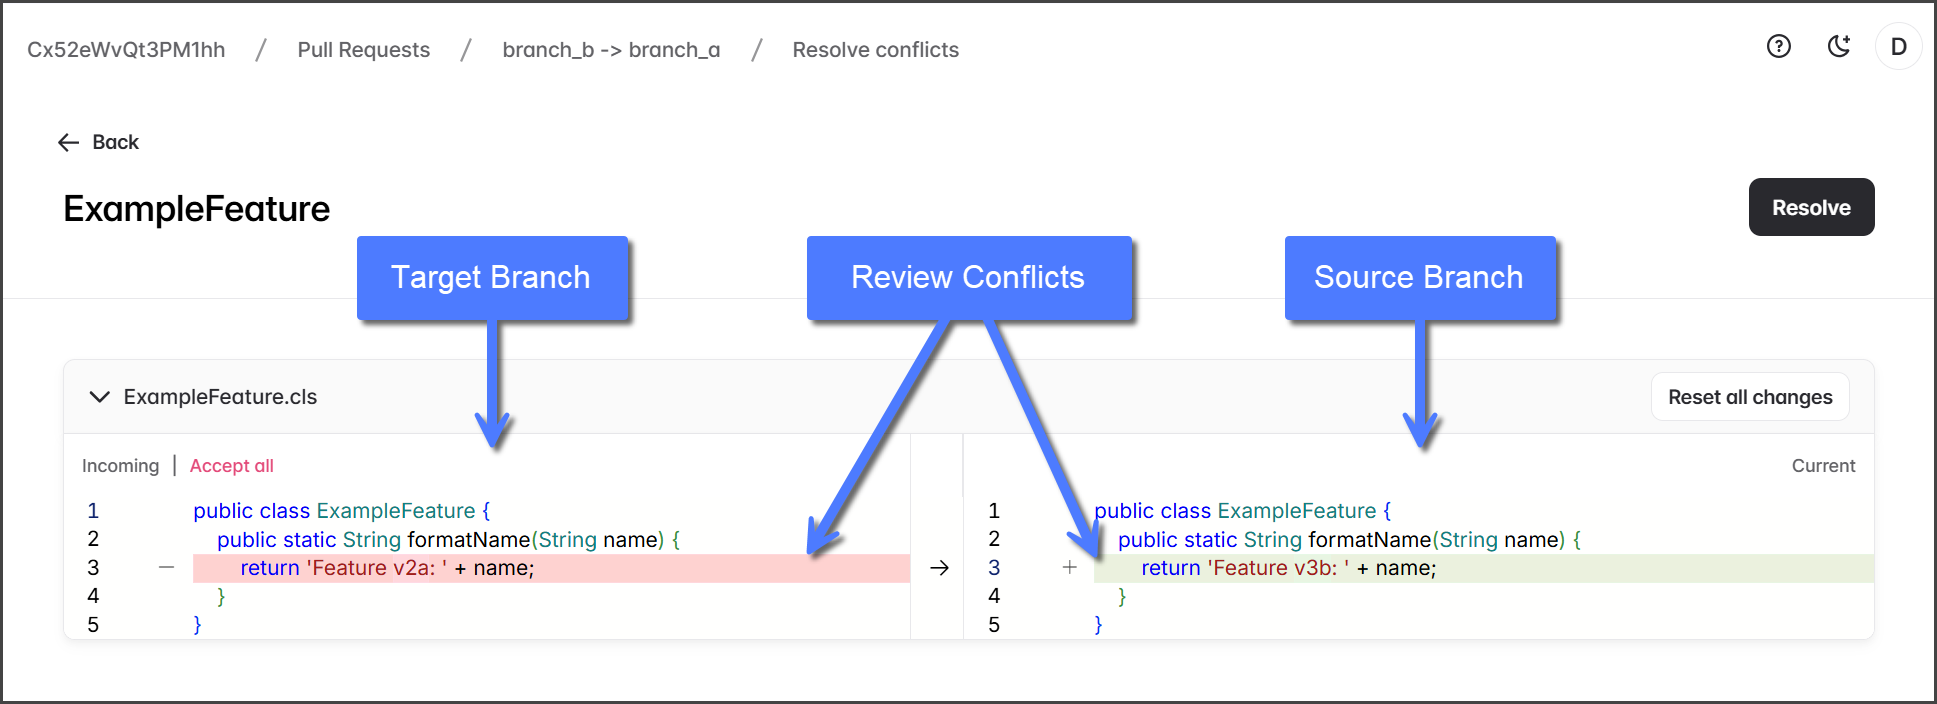The image size is (1937, 704).
Task: Click the plus icon on current line 3
Action: pos(1069,568)
